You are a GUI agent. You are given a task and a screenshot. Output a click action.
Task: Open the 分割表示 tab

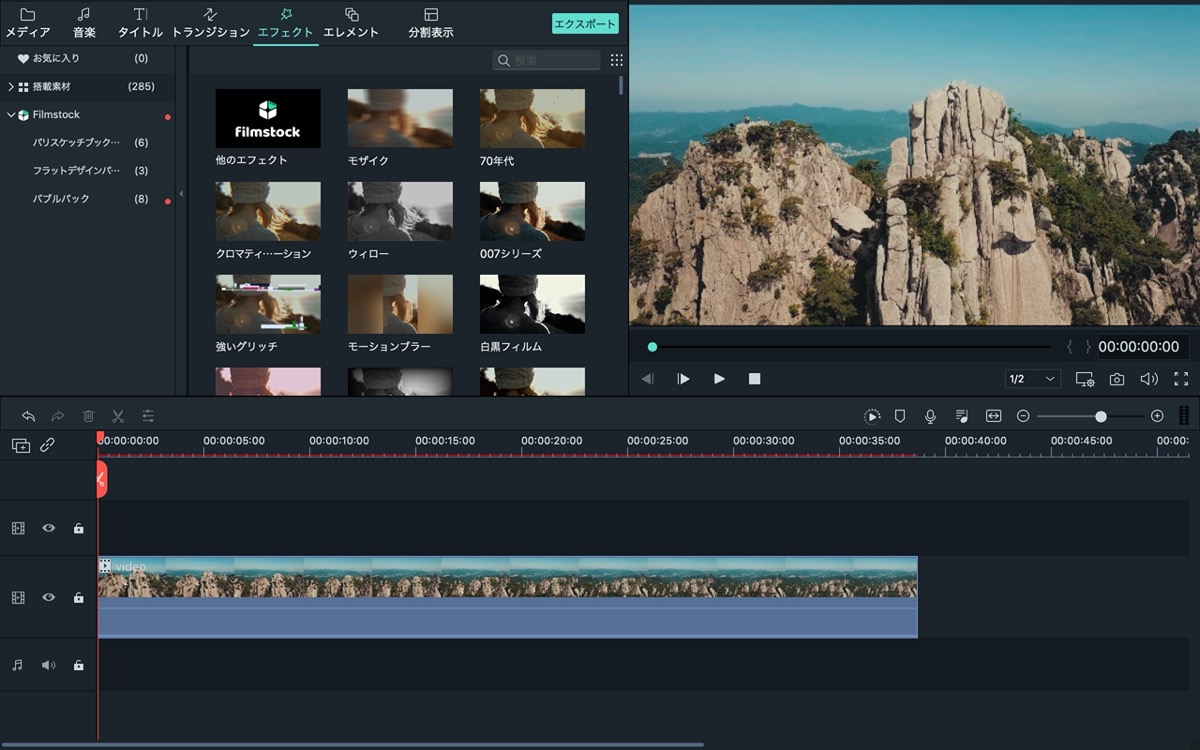pyautogui.click(x=431, y=23)
